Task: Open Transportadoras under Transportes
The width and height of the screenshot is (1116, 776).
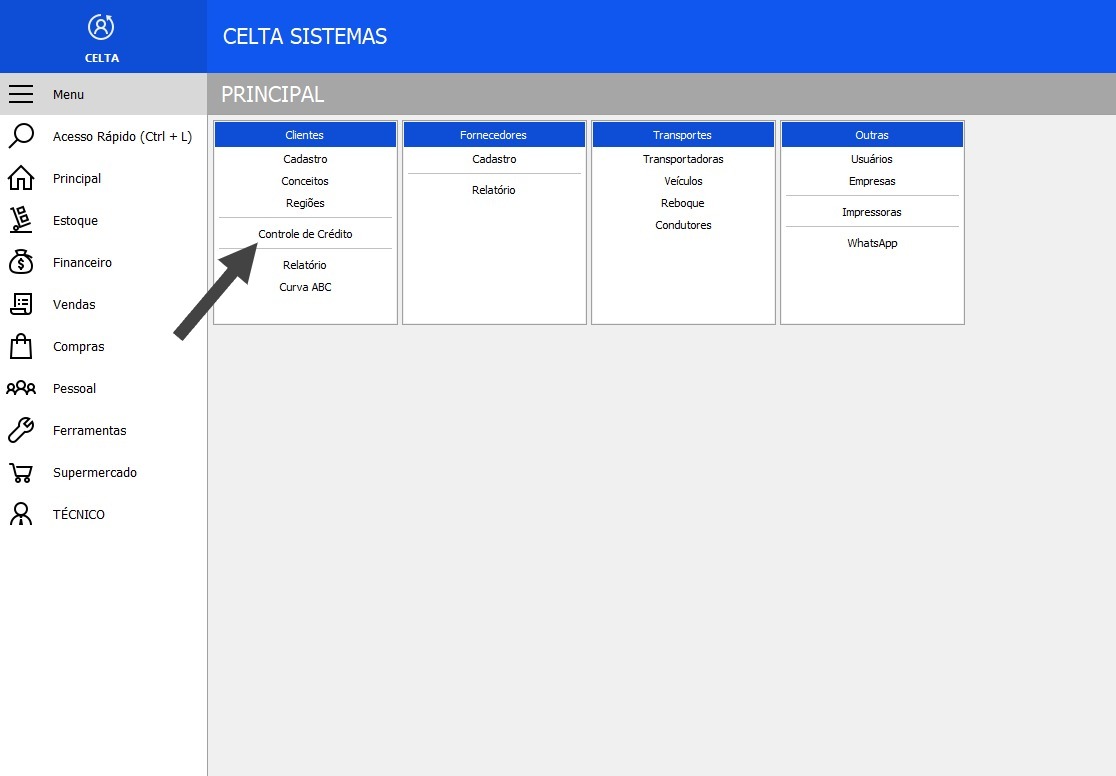Action: coord(683,159)
